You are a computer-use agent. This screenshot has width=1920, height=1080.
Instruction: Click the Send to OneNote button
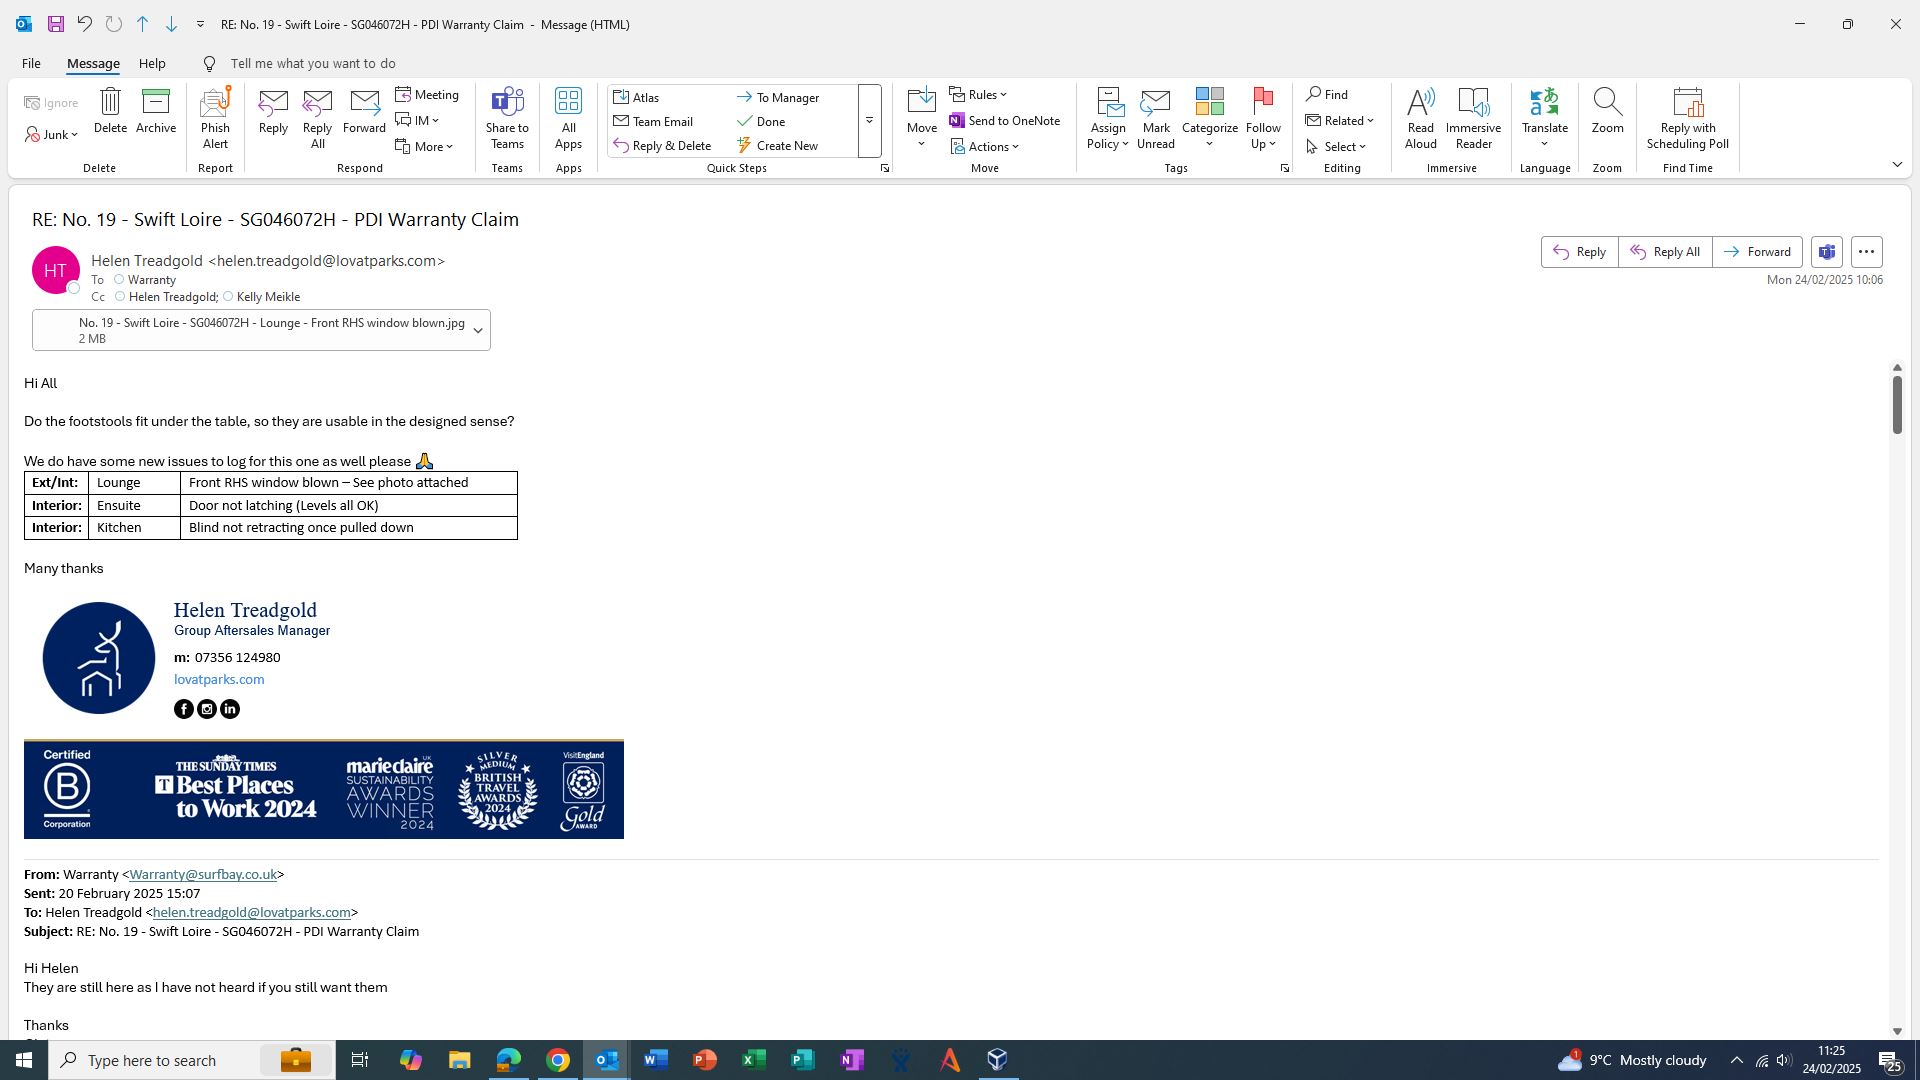tap(1004, 121)
